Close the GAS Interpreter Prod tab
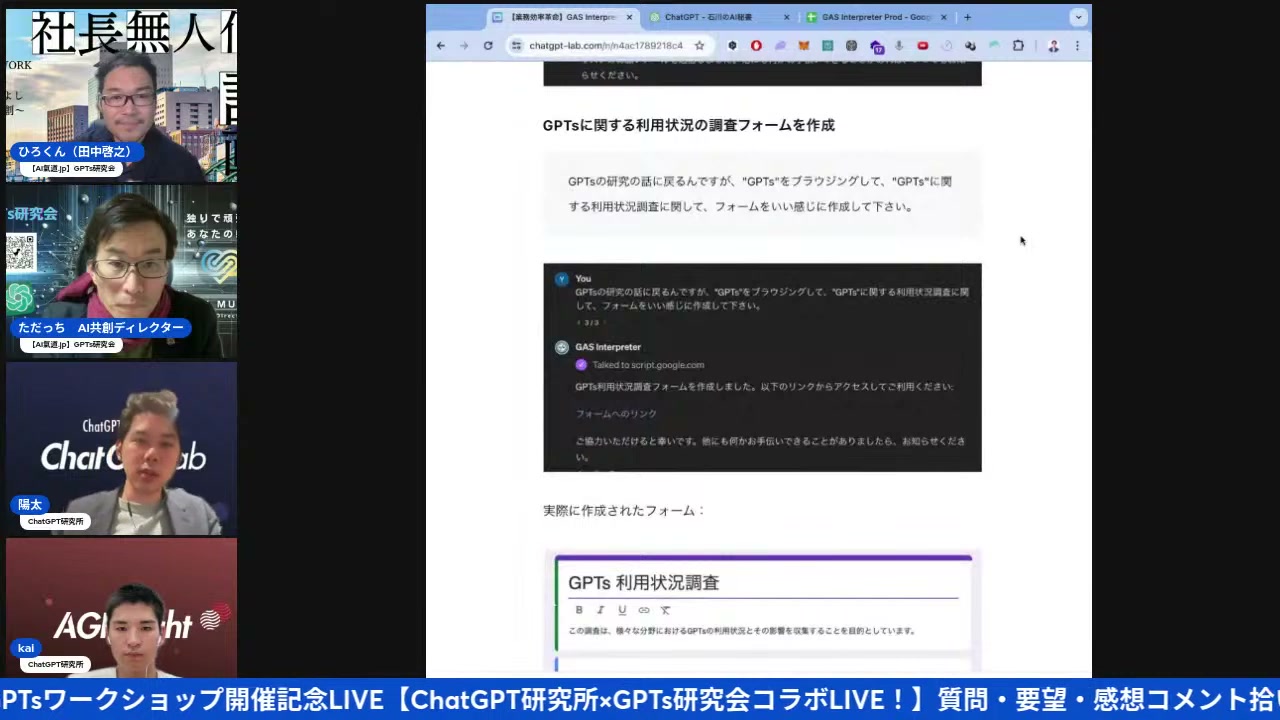 943,17
